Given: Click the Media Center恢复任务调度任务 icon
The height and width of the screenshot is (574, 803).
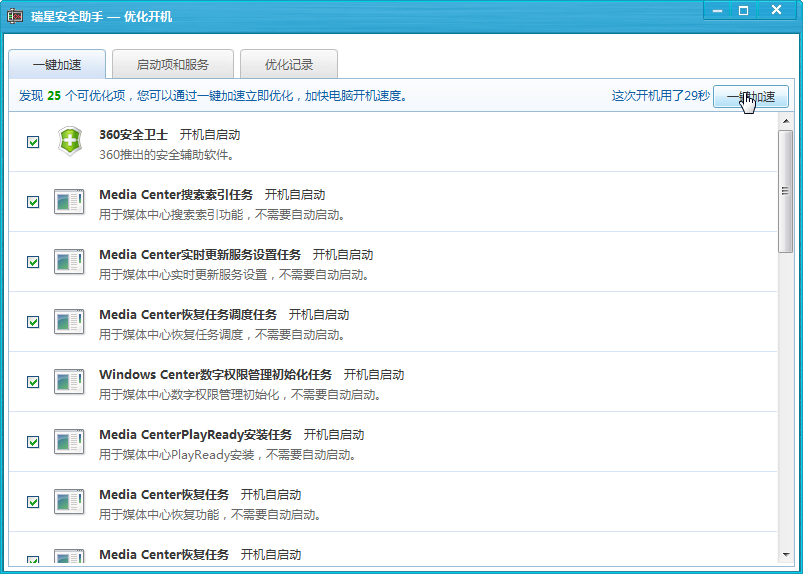Looking at the screenshot, I should coord(69,322).
